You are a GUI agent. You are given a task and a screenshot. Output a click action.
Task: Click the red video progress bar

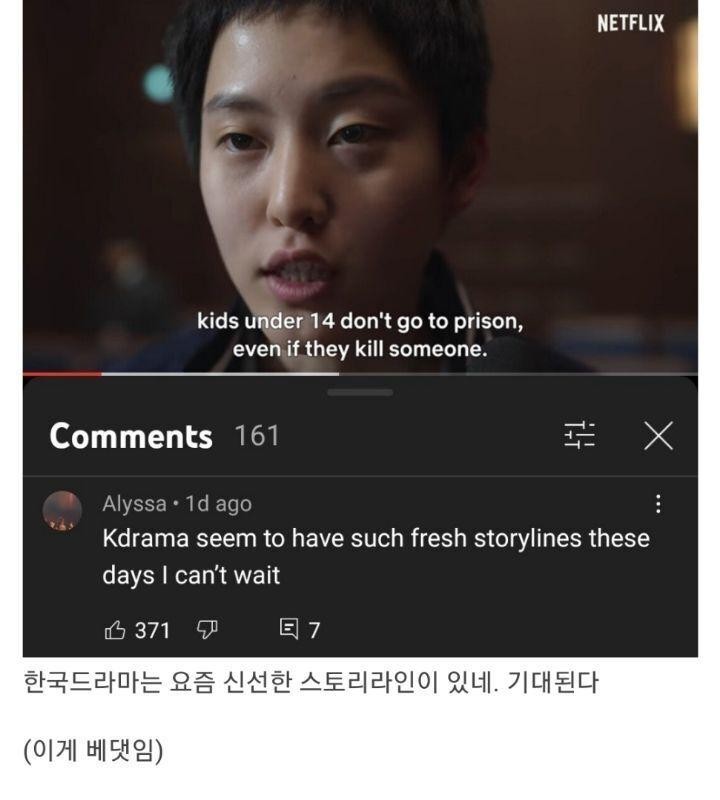click(62, 374)
